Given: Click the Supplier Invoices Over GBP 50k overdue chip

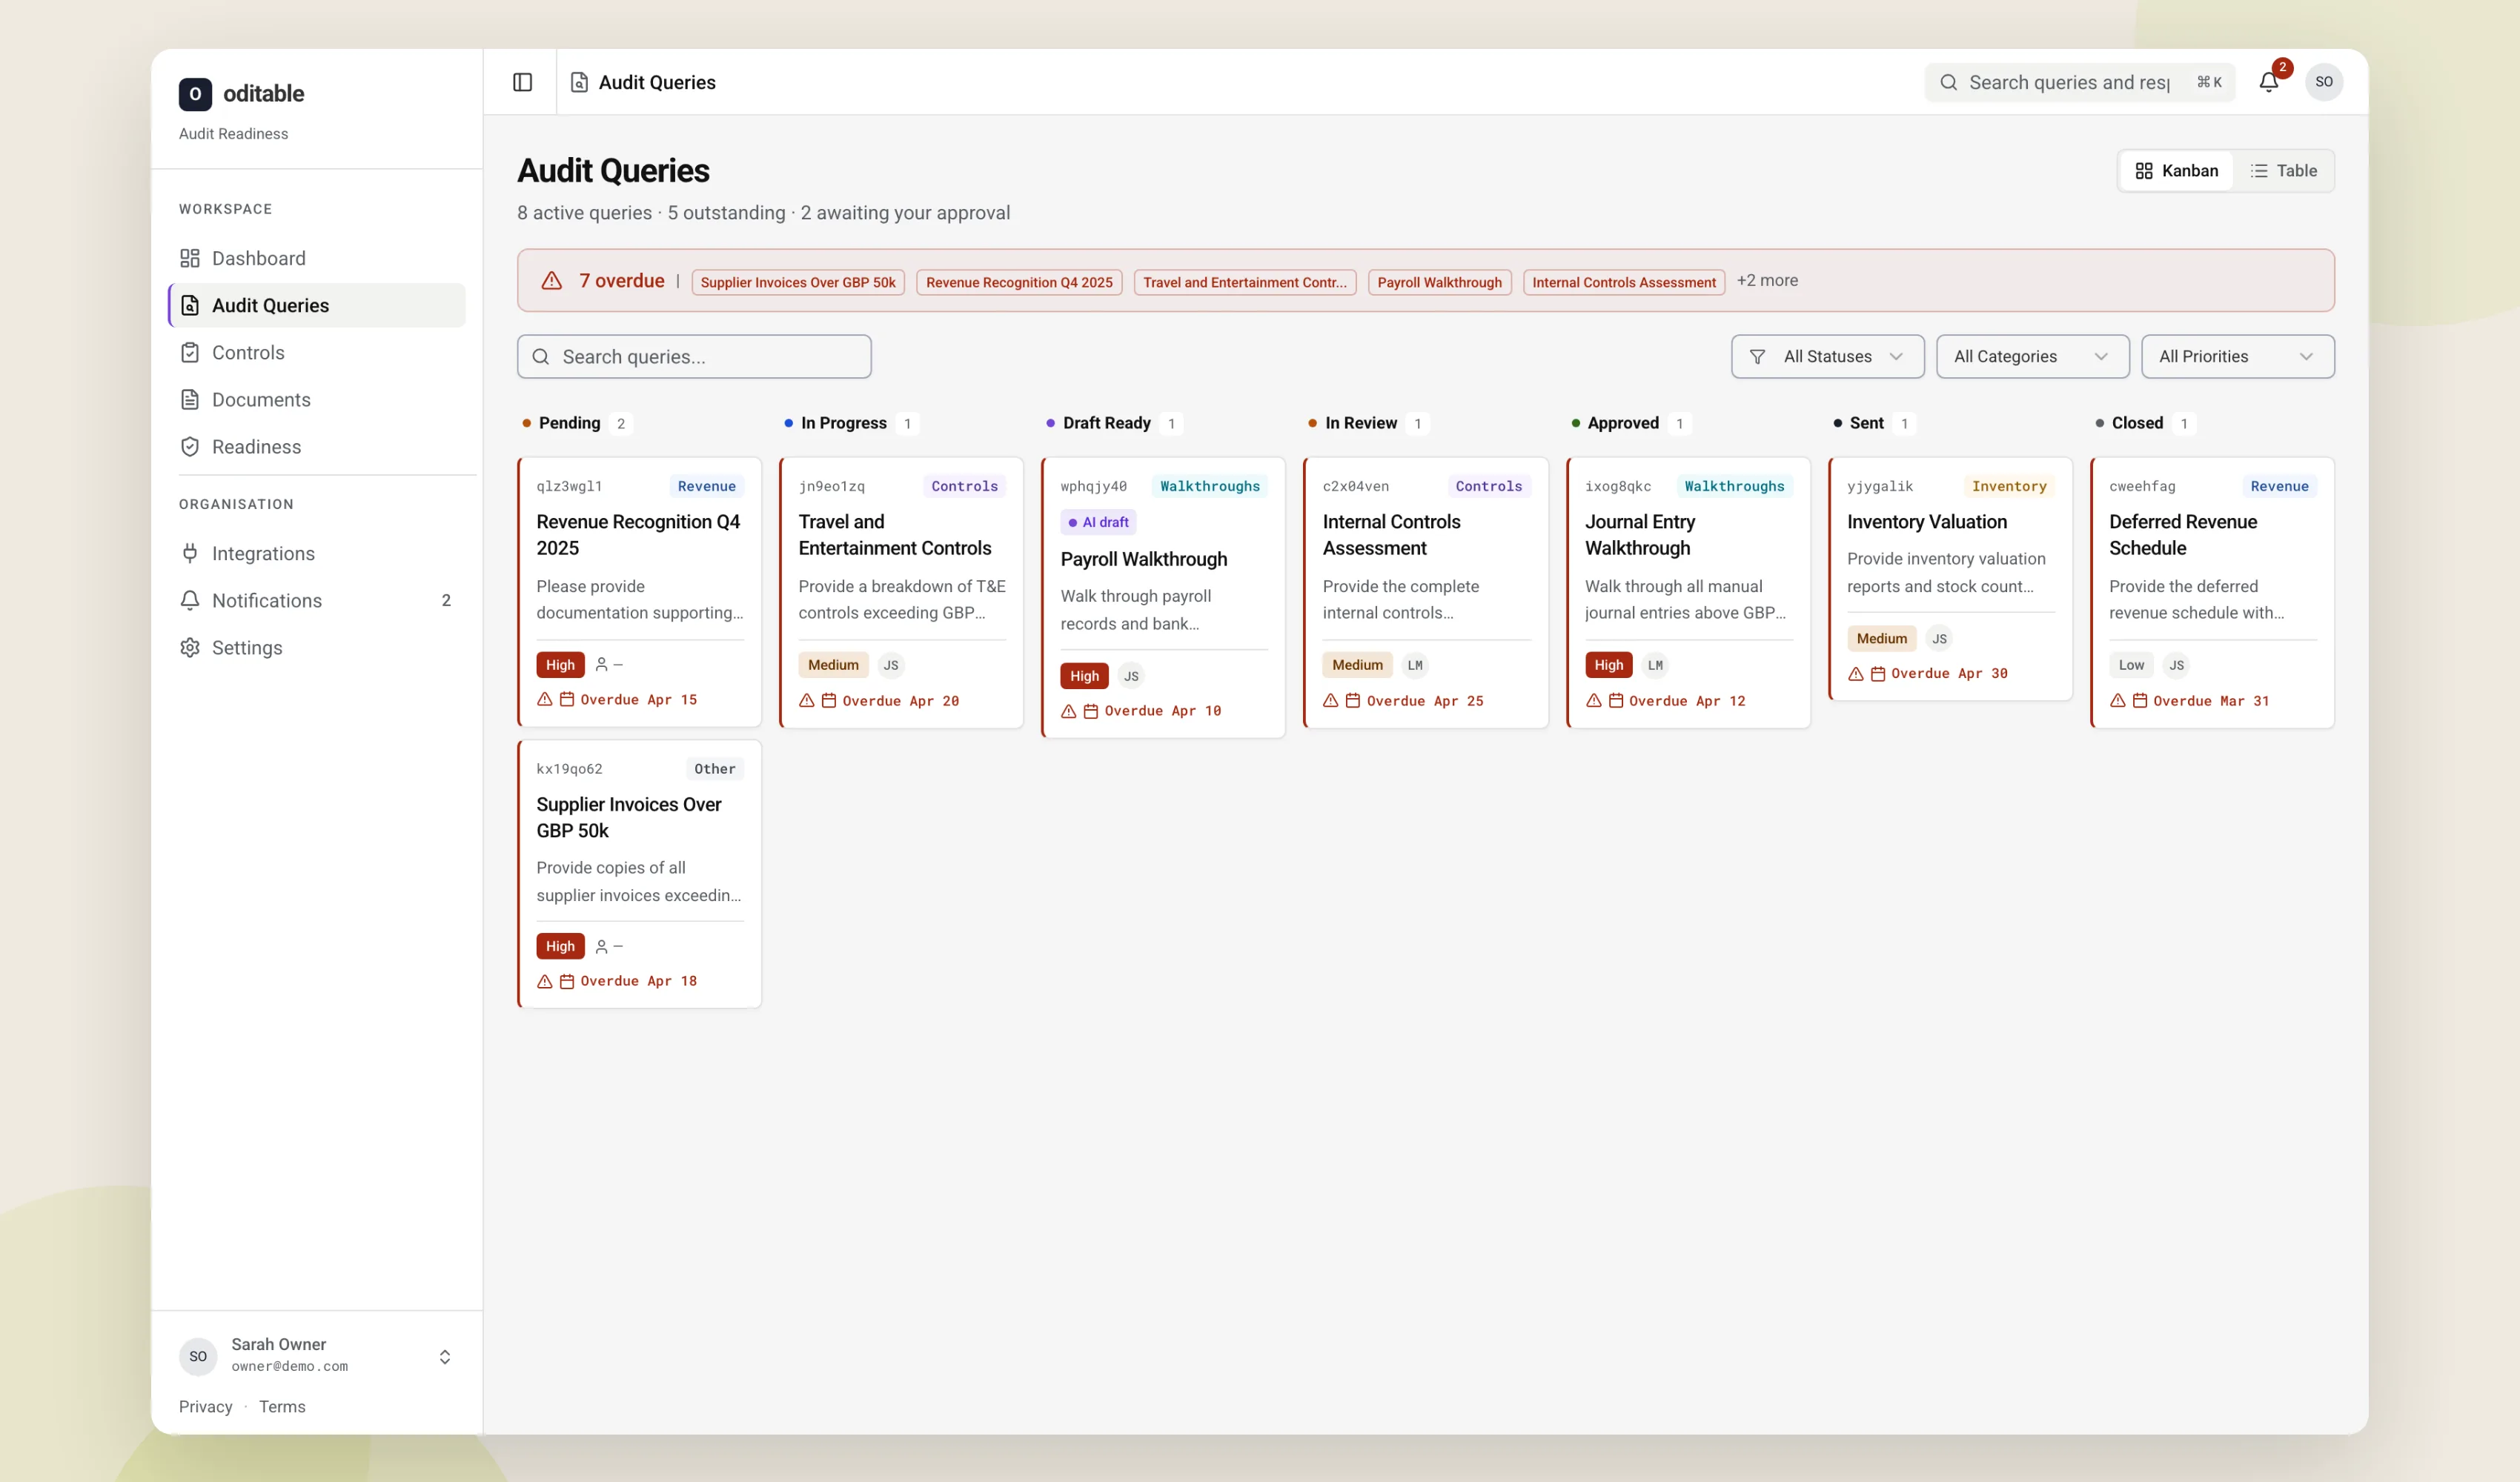Looking at the screenshot, I should tap(798, 282).
